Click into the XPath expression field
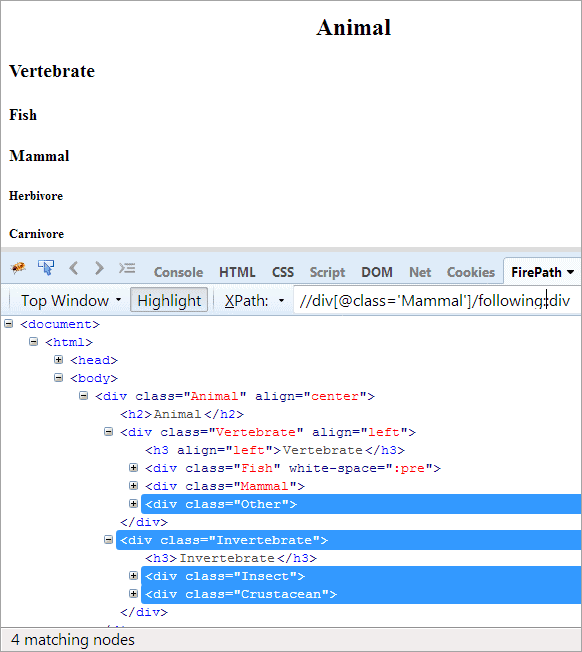The width and height of the screenshot is (582, 652). coord(436,300)
